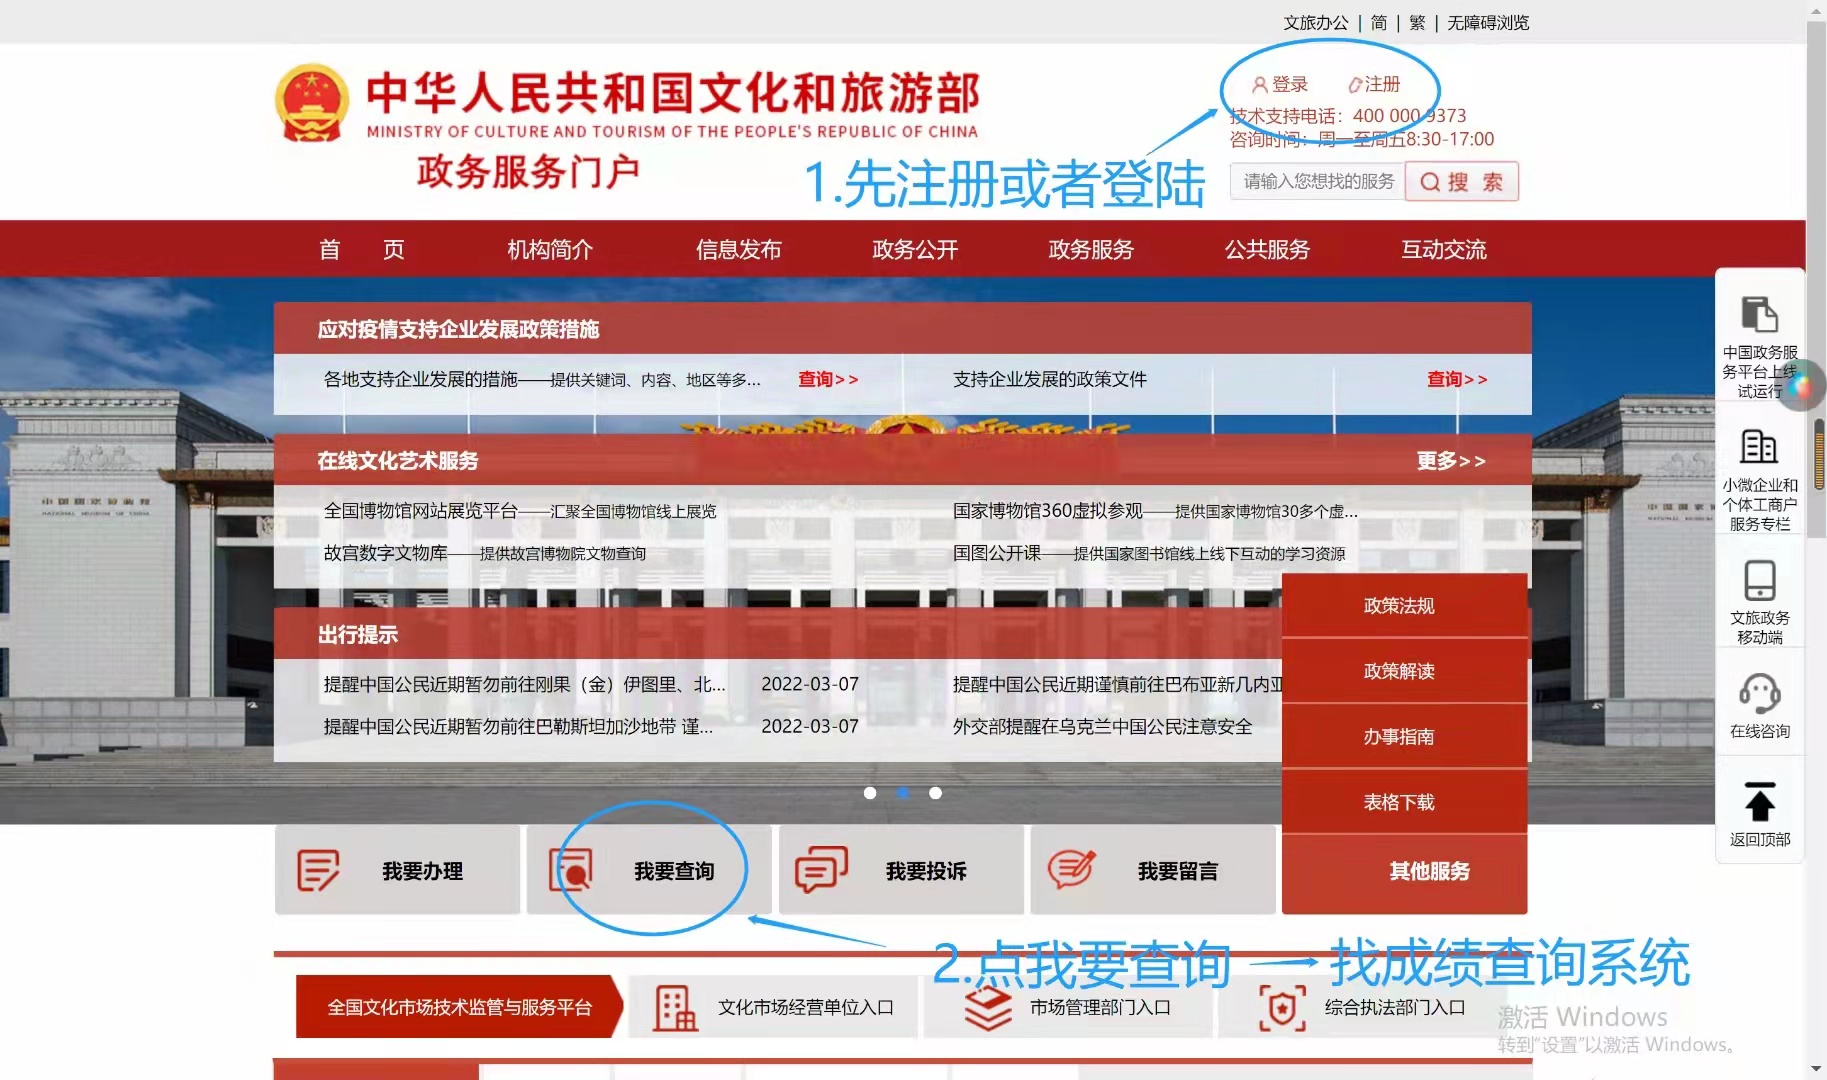Click the 返回顶部 up-arrow icon
Screen dimensions: 1827x1080
1759,802
